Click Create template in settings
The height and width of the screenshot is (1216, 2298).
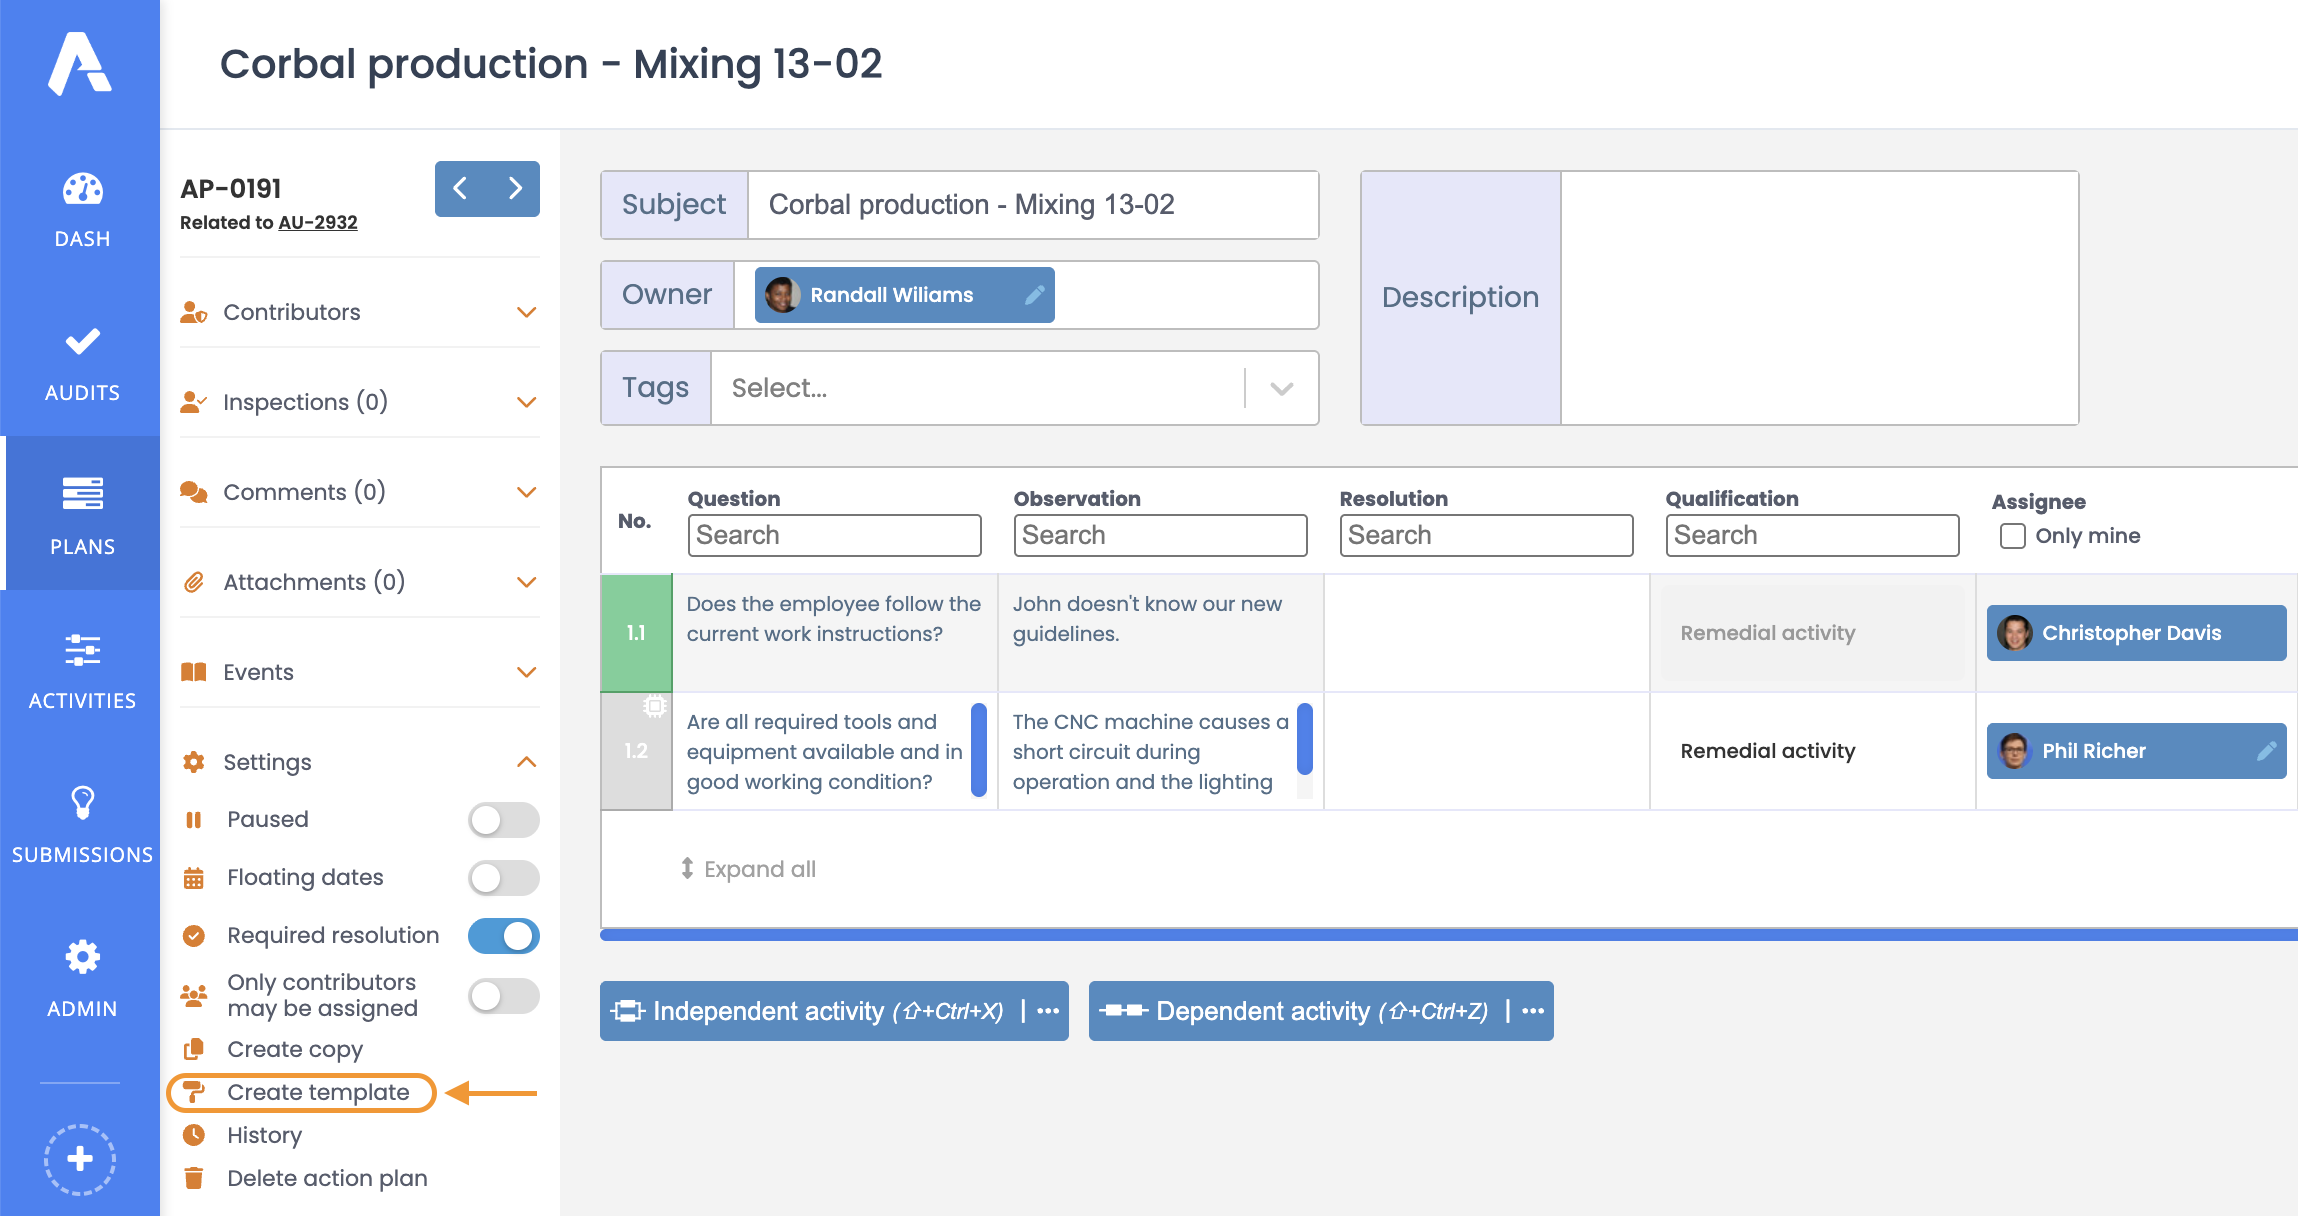point(317,1092)
